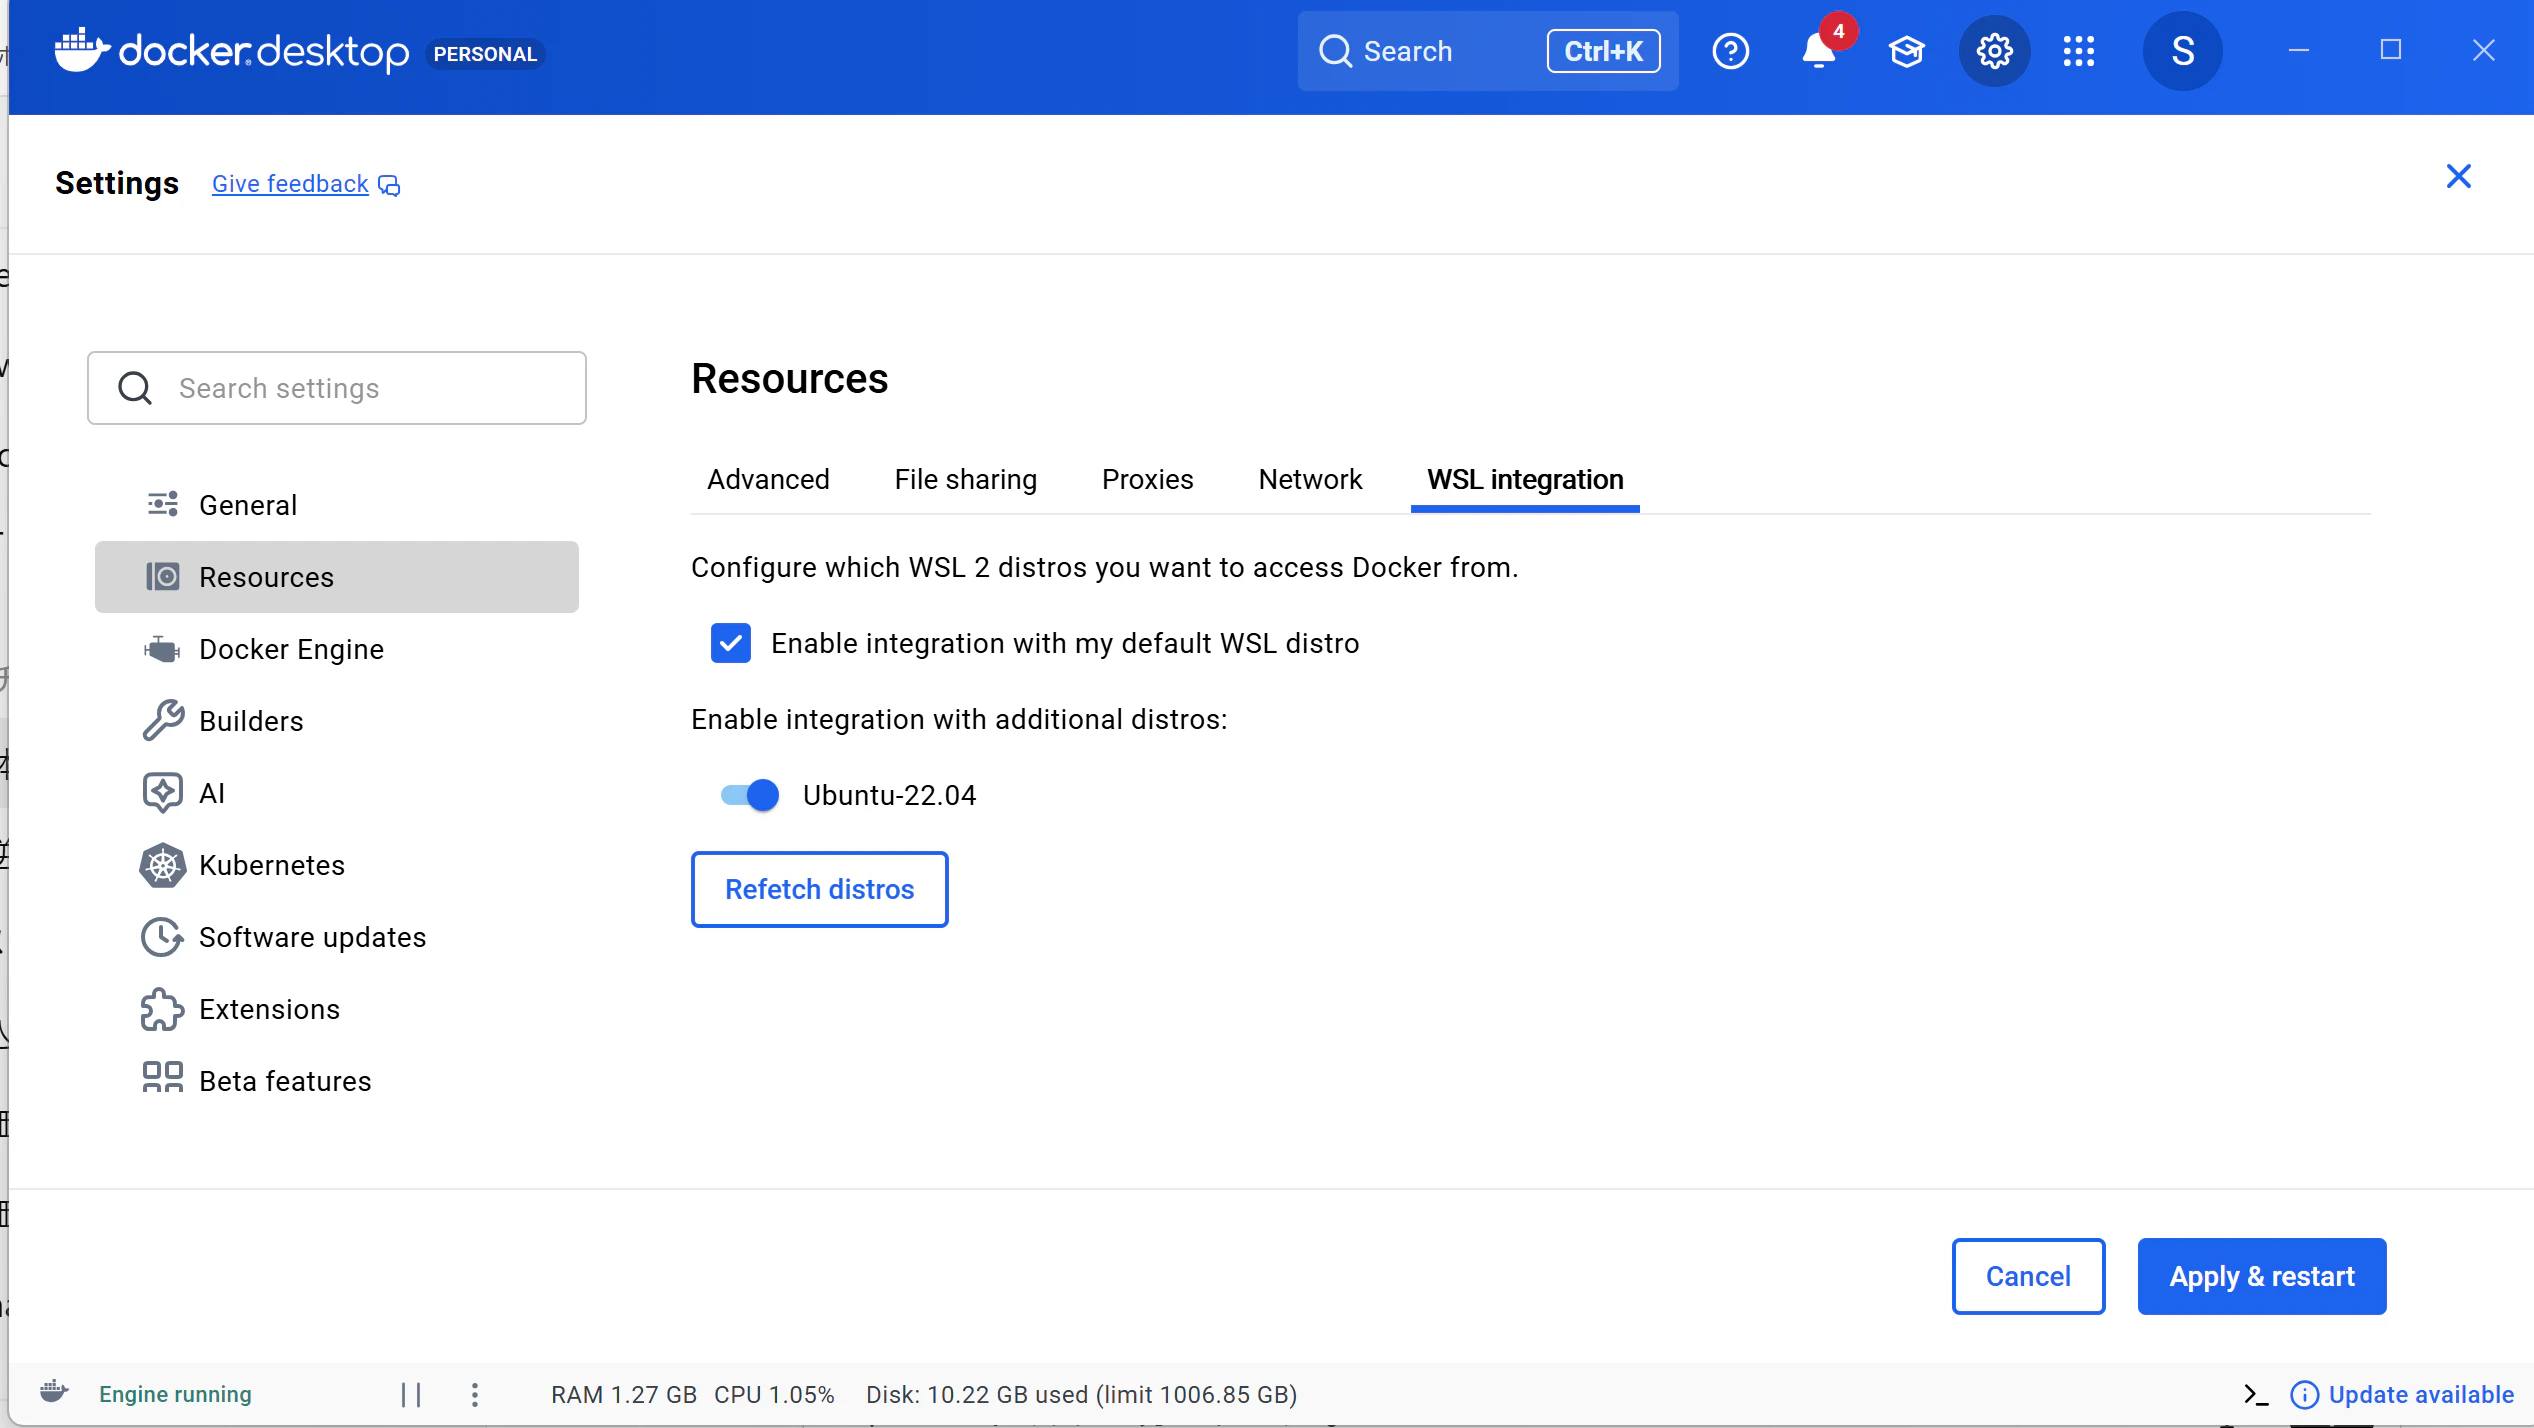The image size is (2534, 1428).
Task: Click the settings gear icon
Action: [1994, 51]
